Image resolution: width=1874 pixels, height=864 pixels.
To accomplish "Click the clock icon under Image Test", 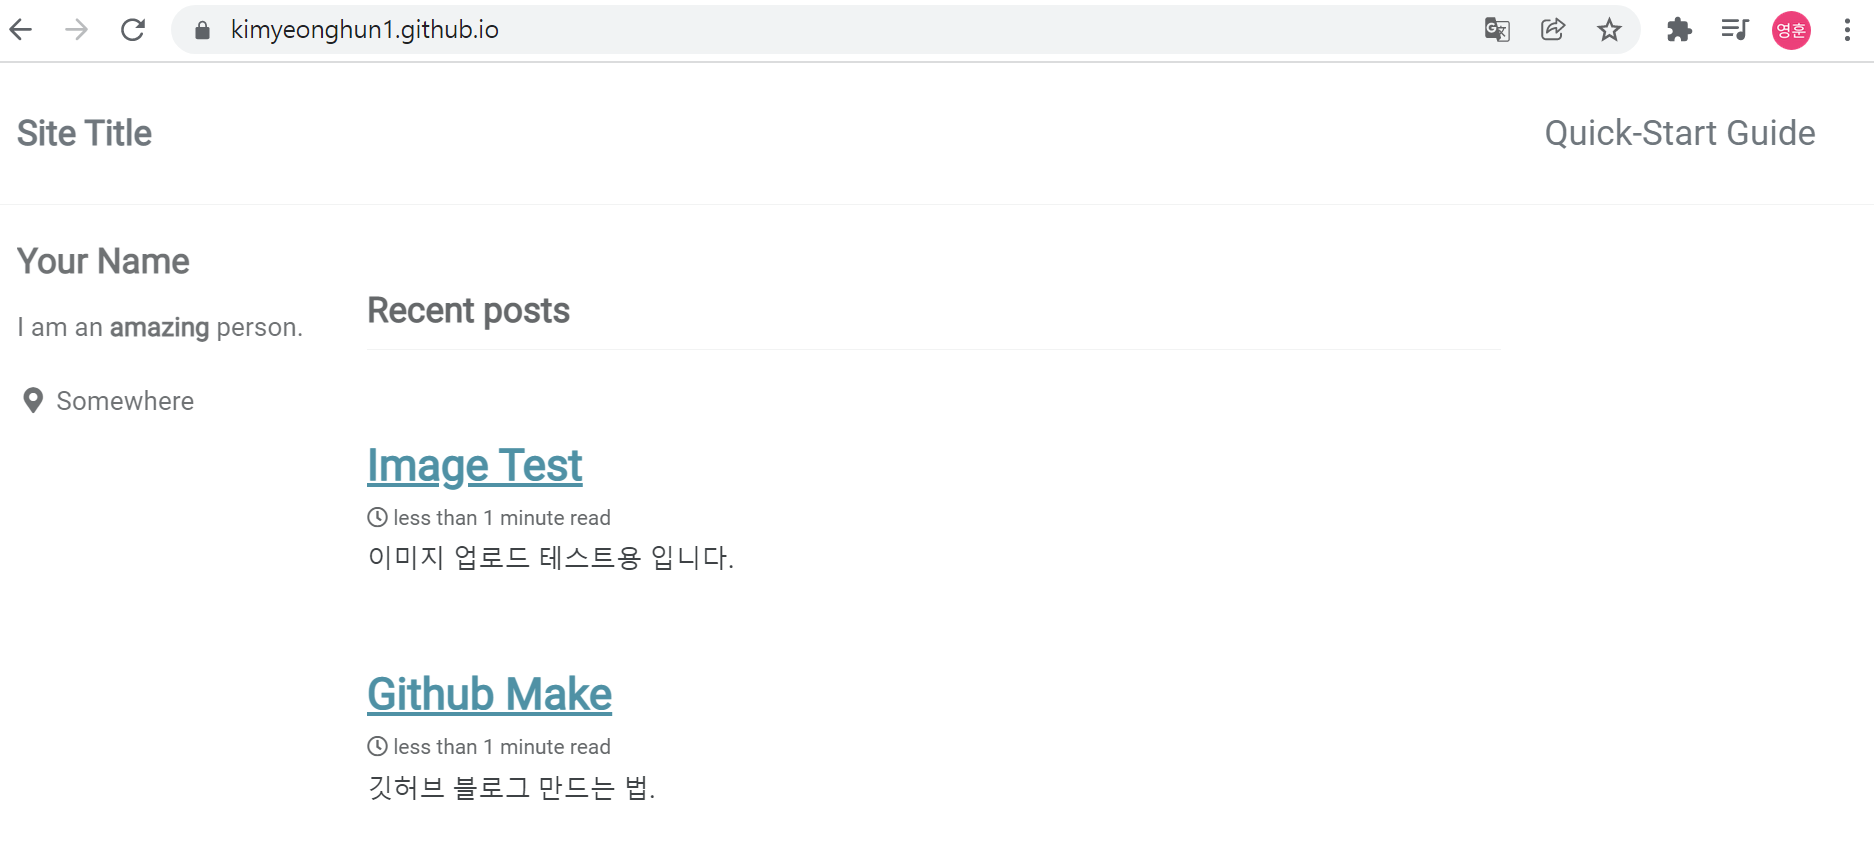I will pos(377,518).
